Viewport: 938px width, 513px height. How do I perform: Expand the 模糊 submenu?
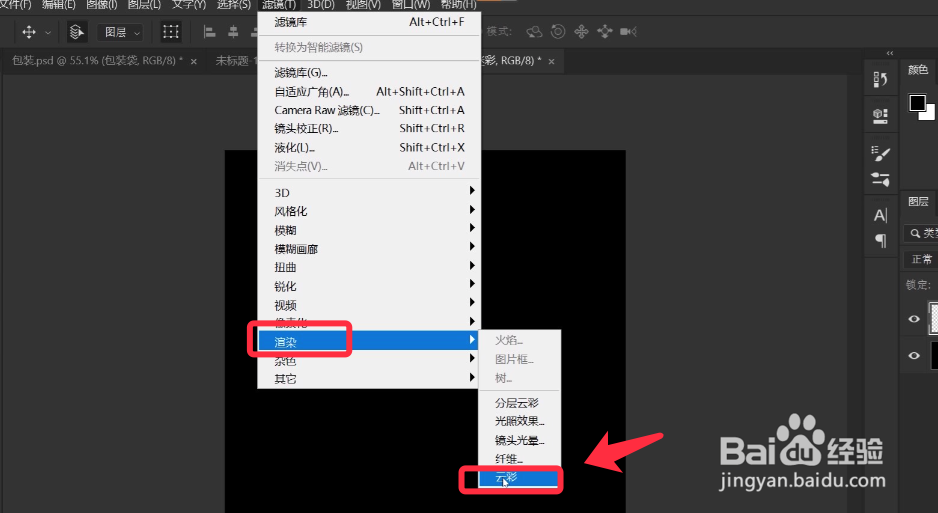tap(368, 230)
